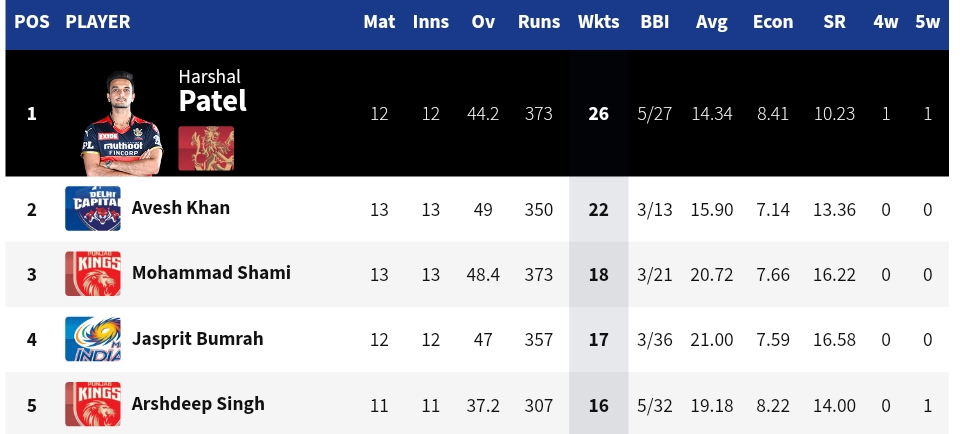964x434 pixels.
Task: Sort table by Wkts column header
Action: pyautogui.click(x=598, y=22)
